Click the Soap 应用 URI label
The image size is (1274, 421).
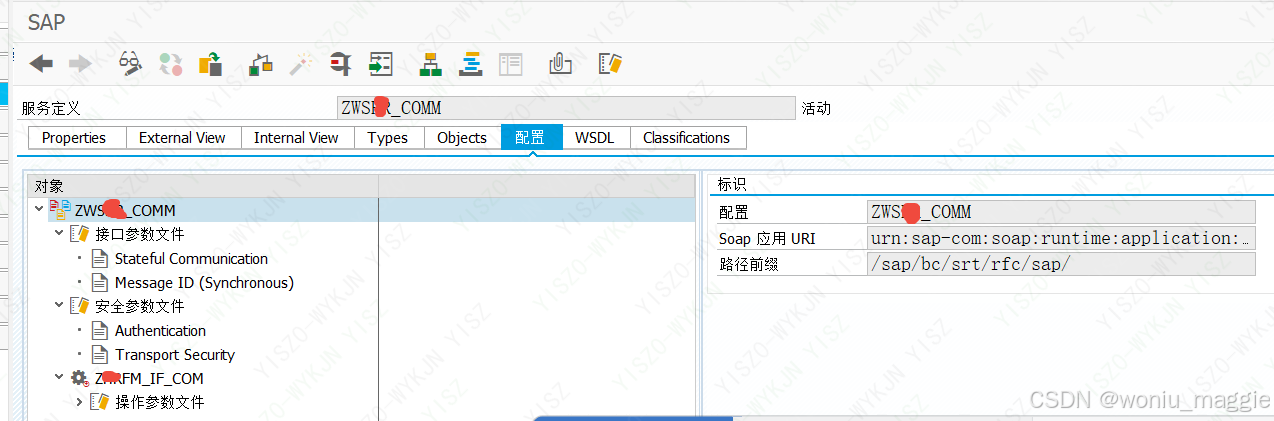767,239
